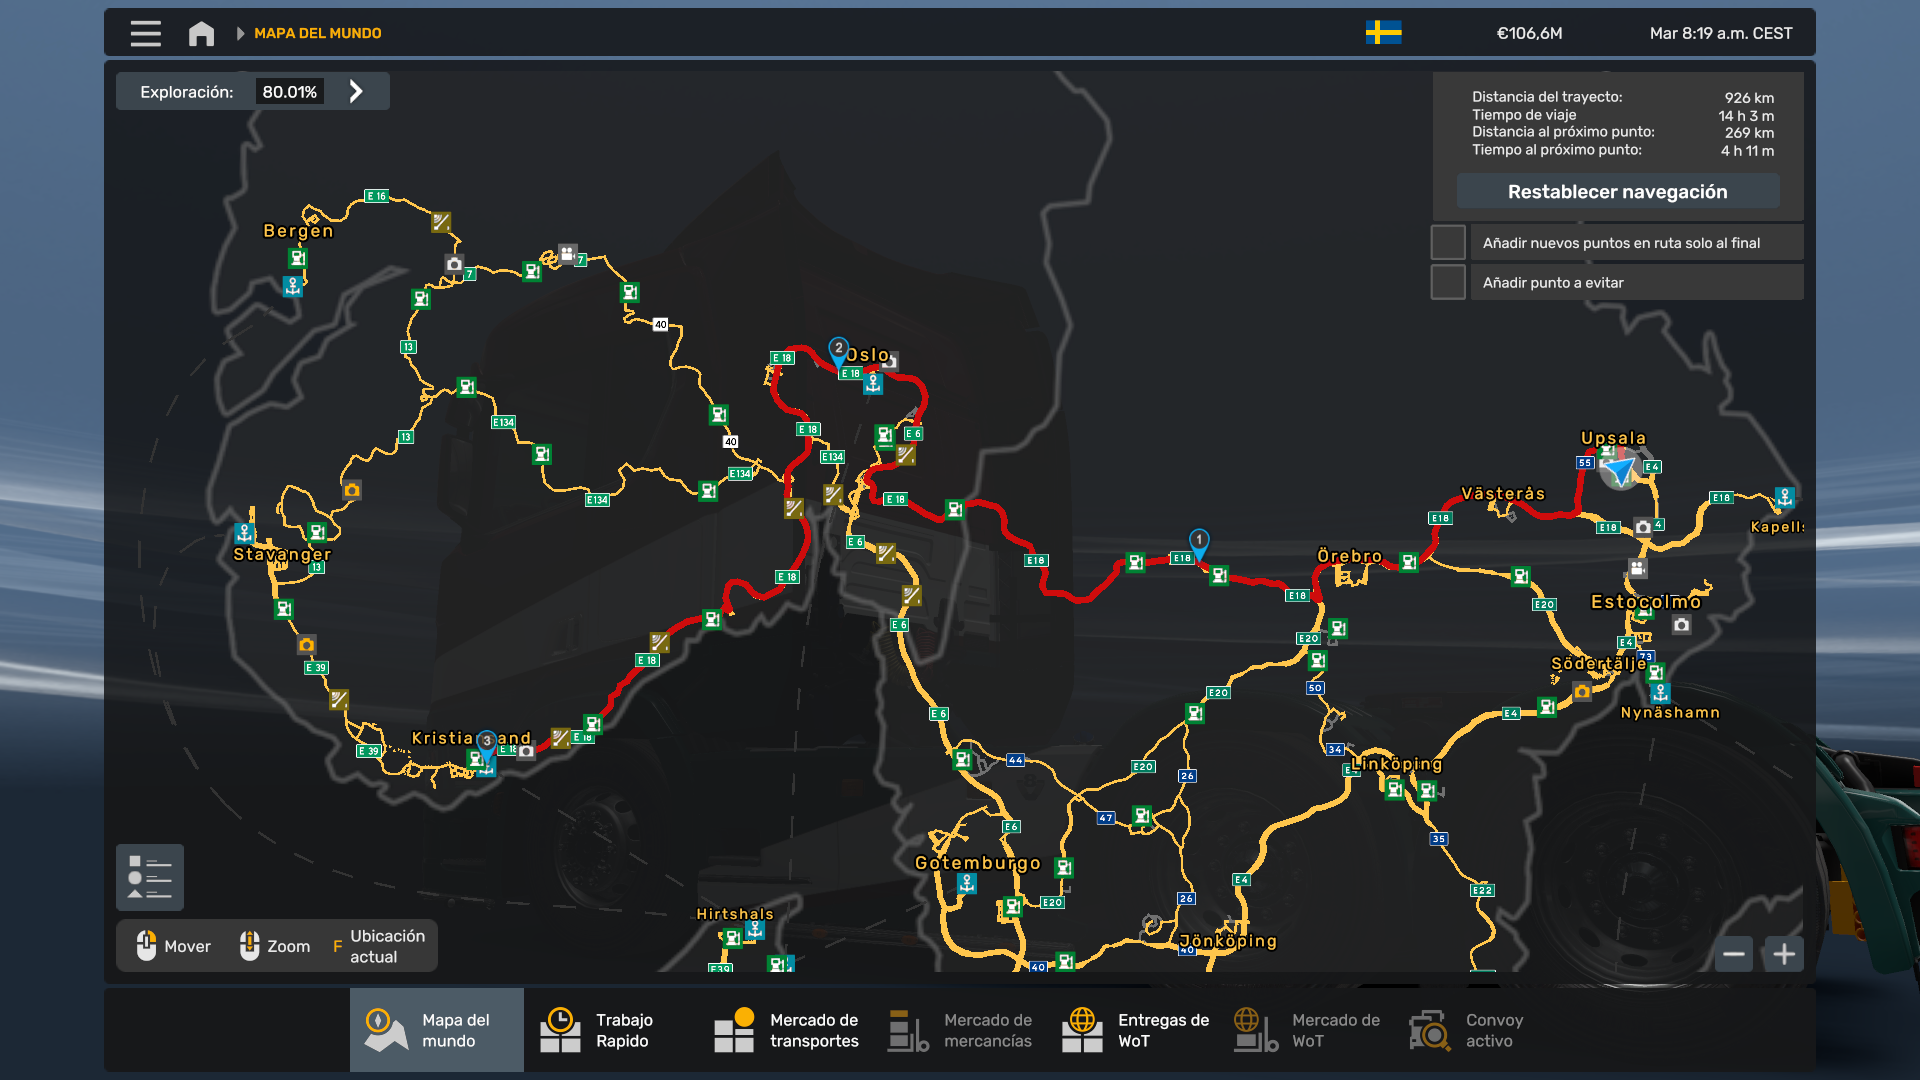
Task: Enable adding new route points at end
Action: click(x=1448, y=243)
